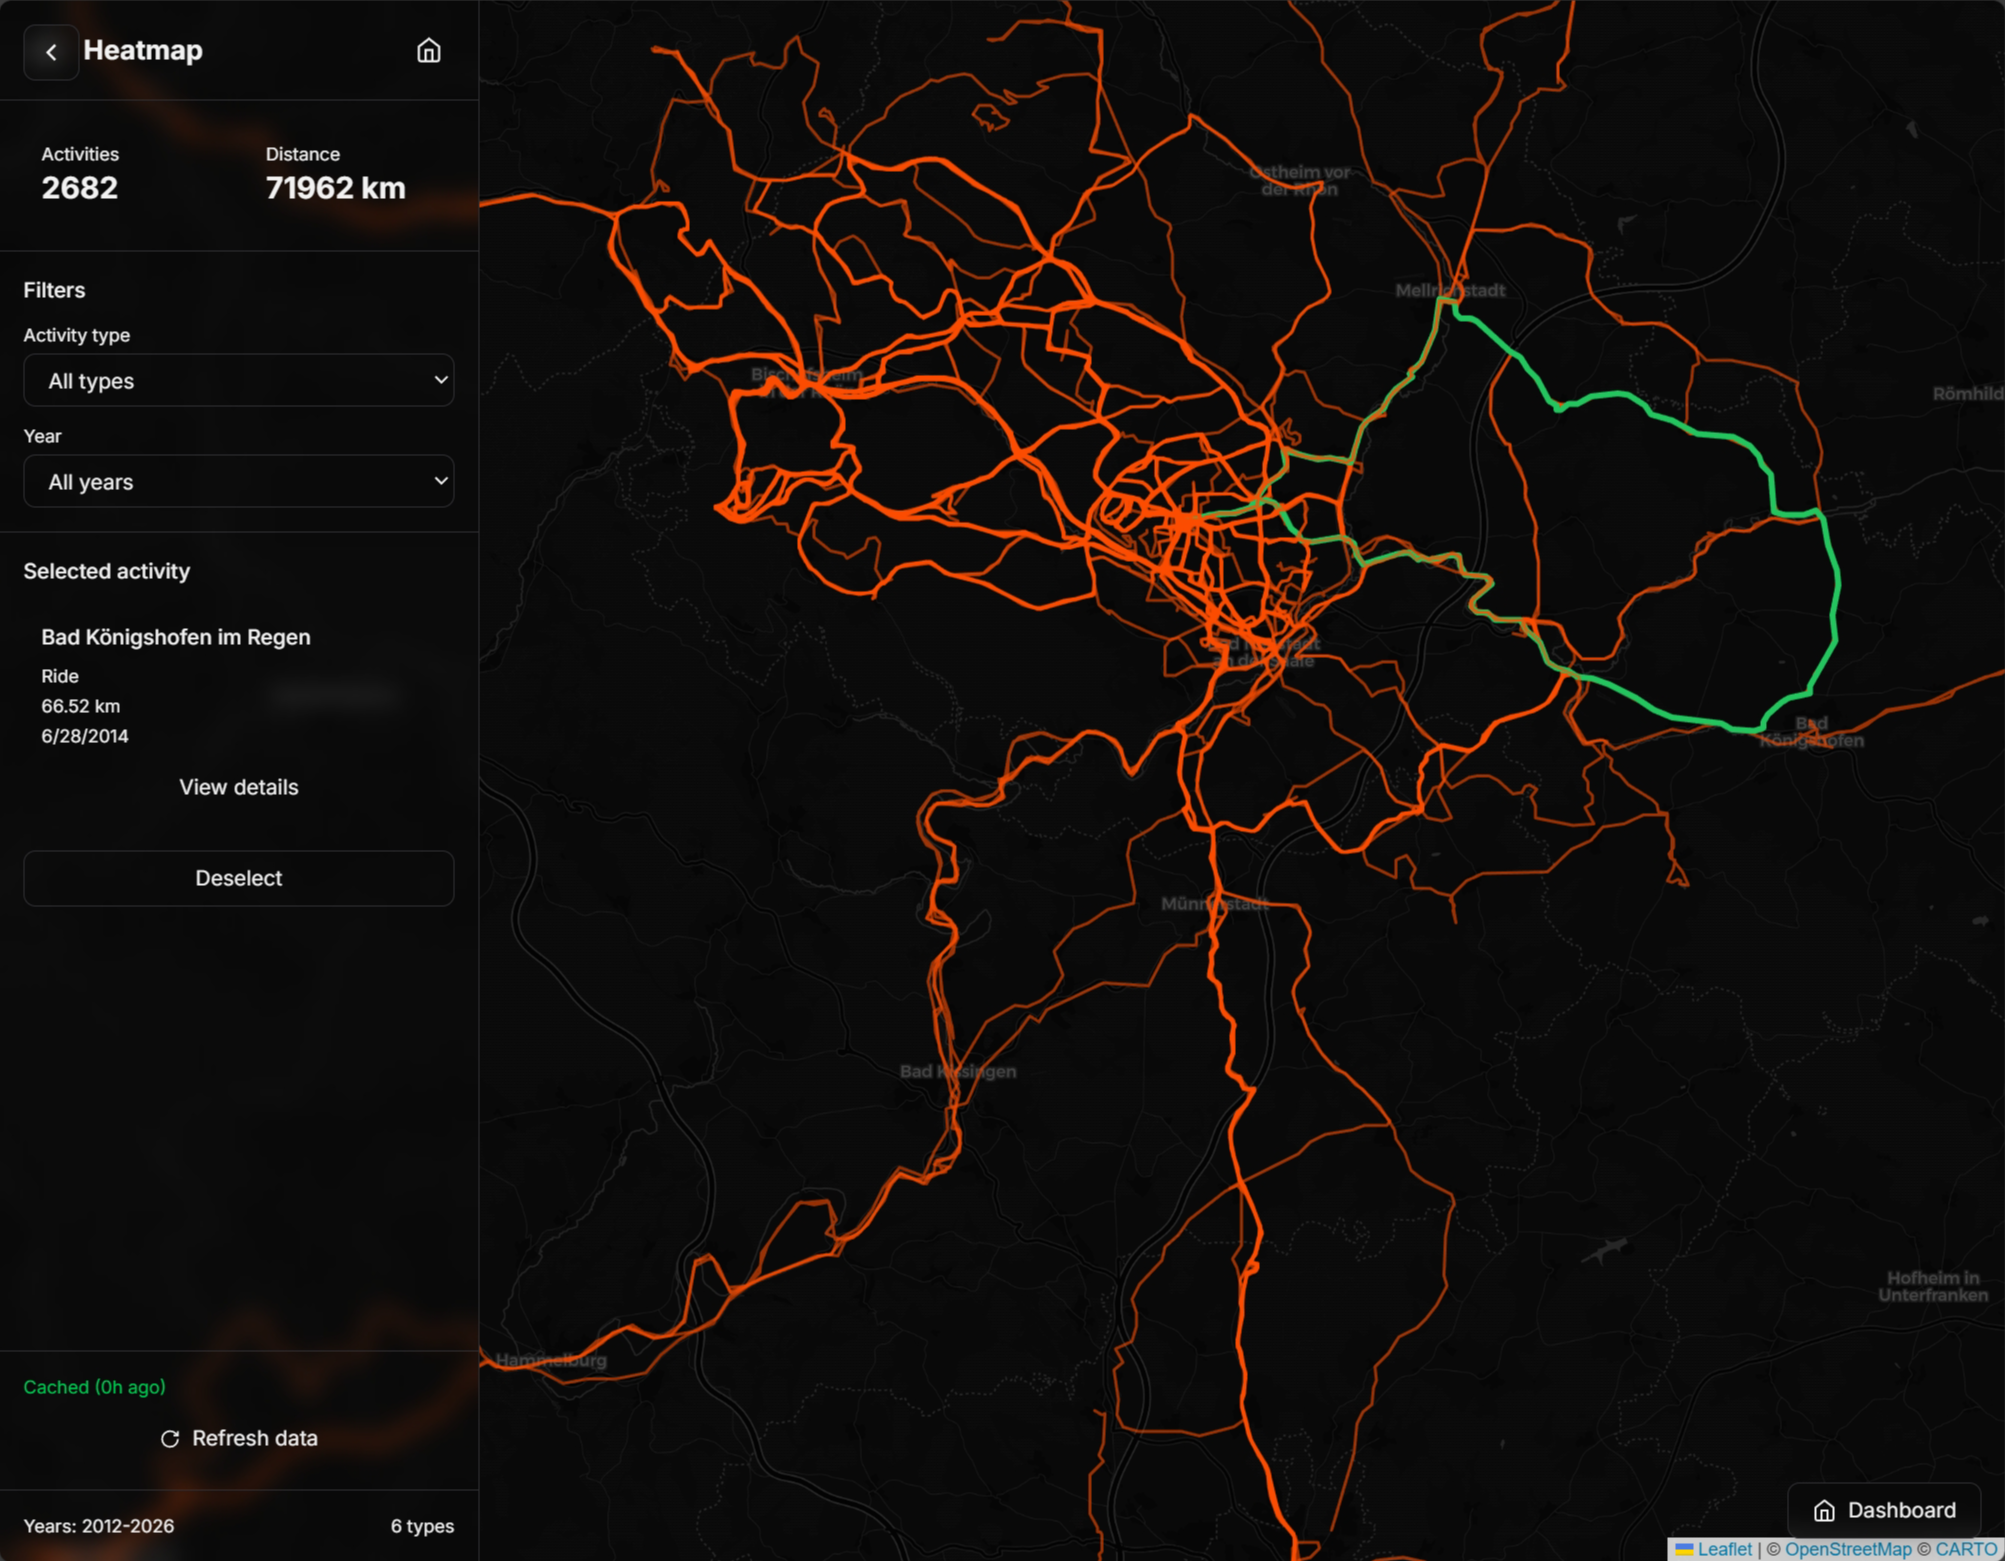Click the Heatmap title in the header
This screenshot has width=2005, height=1561.
tap(143, 50)
